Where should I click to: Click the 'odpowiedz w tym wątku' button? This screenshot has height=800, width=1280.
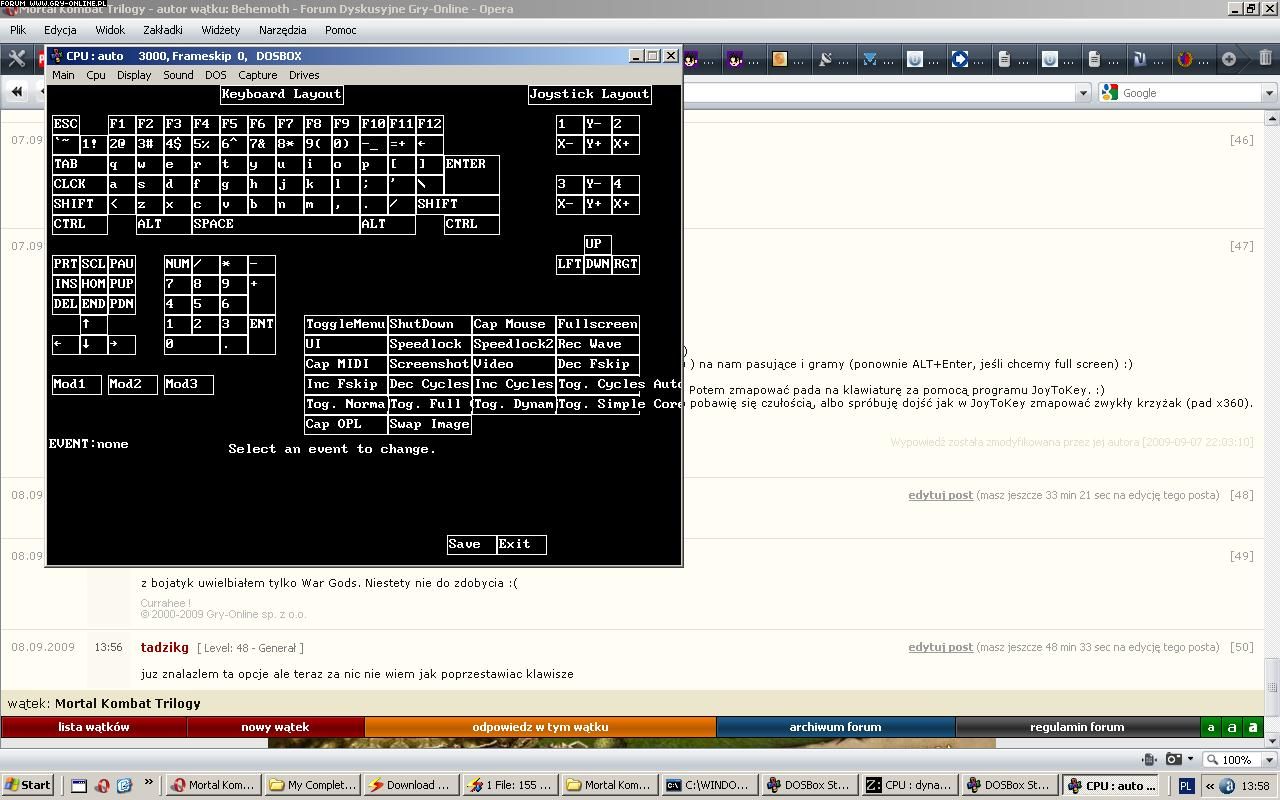click(x=540, y=727)
